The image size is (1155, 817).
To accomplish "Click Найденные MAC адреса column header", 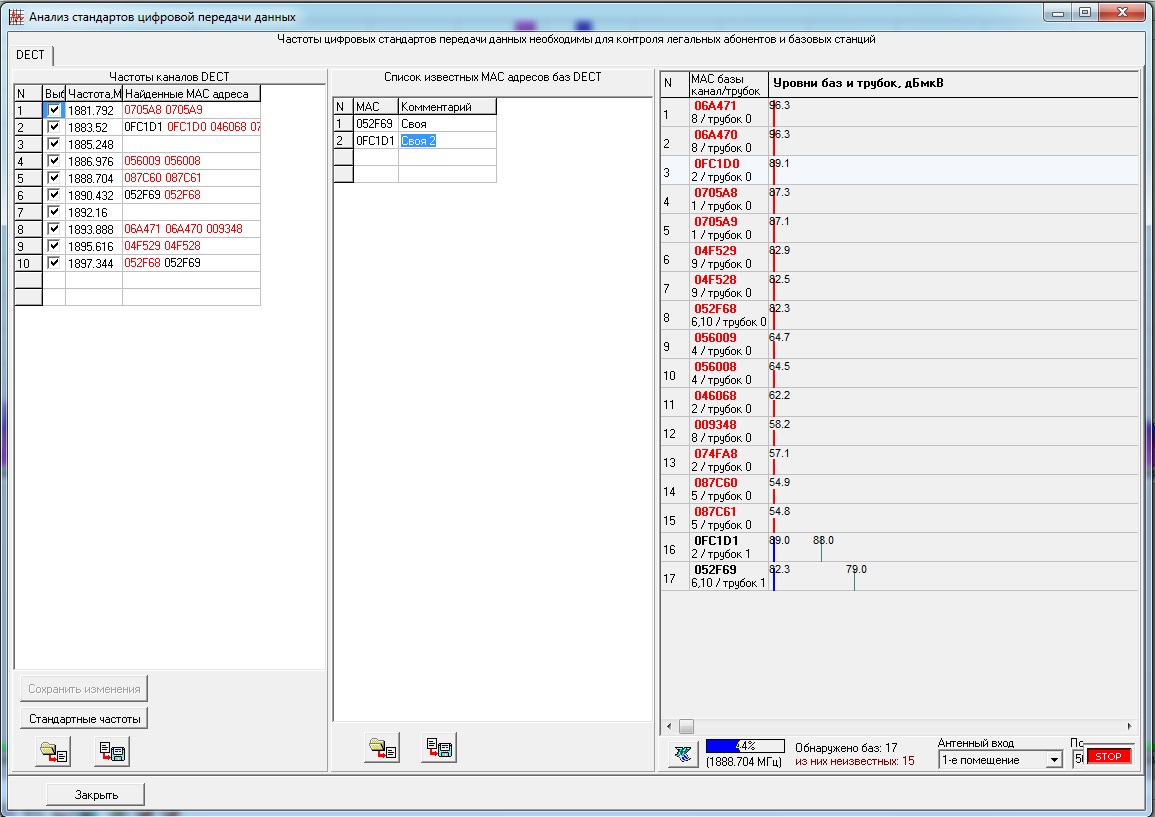I will (x=191, y=94).
